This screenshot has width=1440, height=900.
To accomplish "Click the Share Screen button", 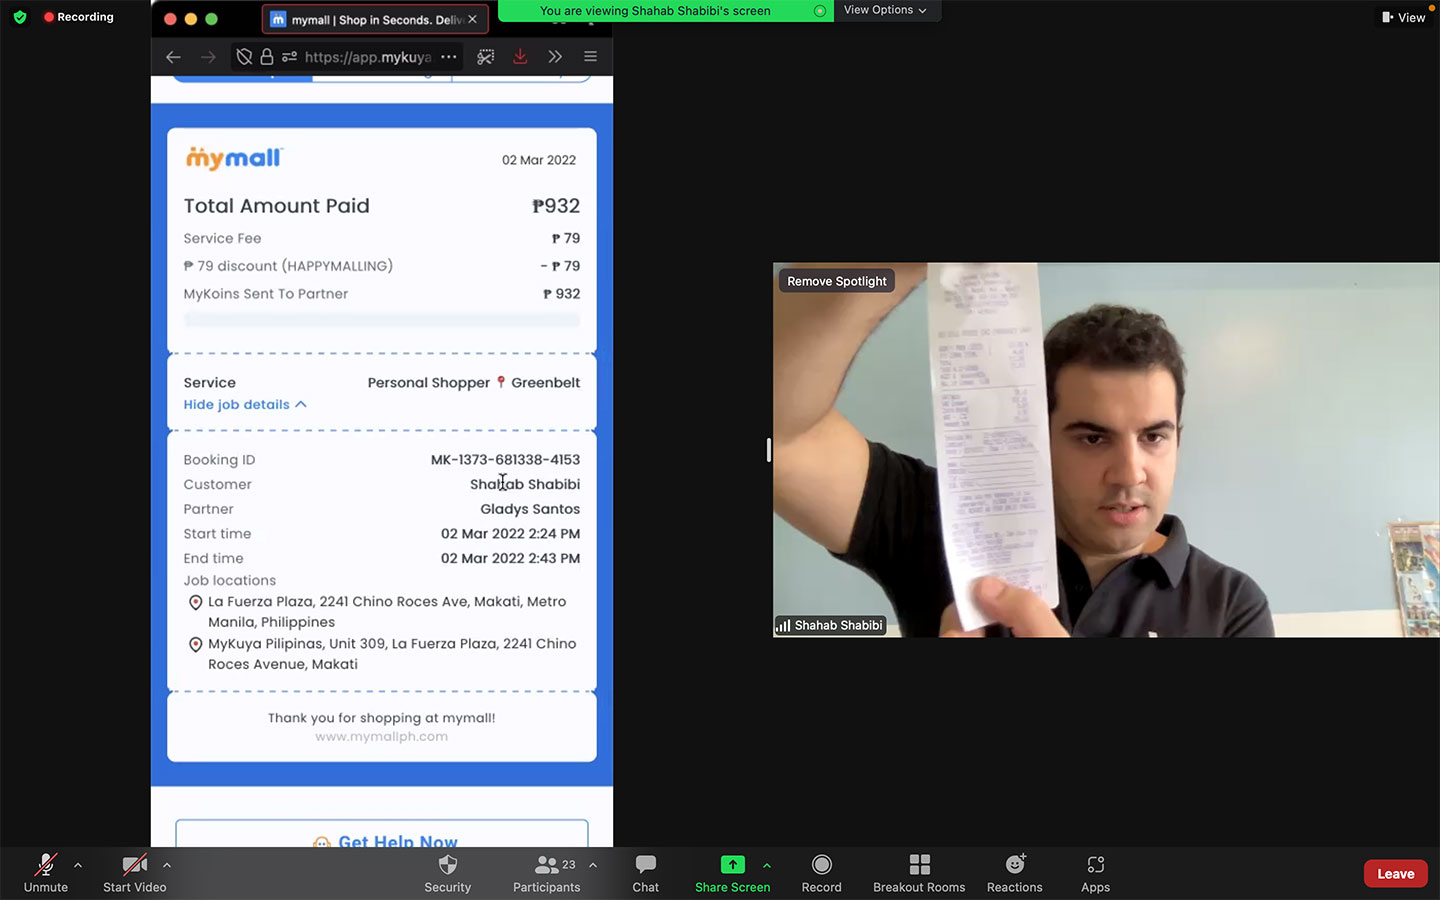I will [732, 872].
